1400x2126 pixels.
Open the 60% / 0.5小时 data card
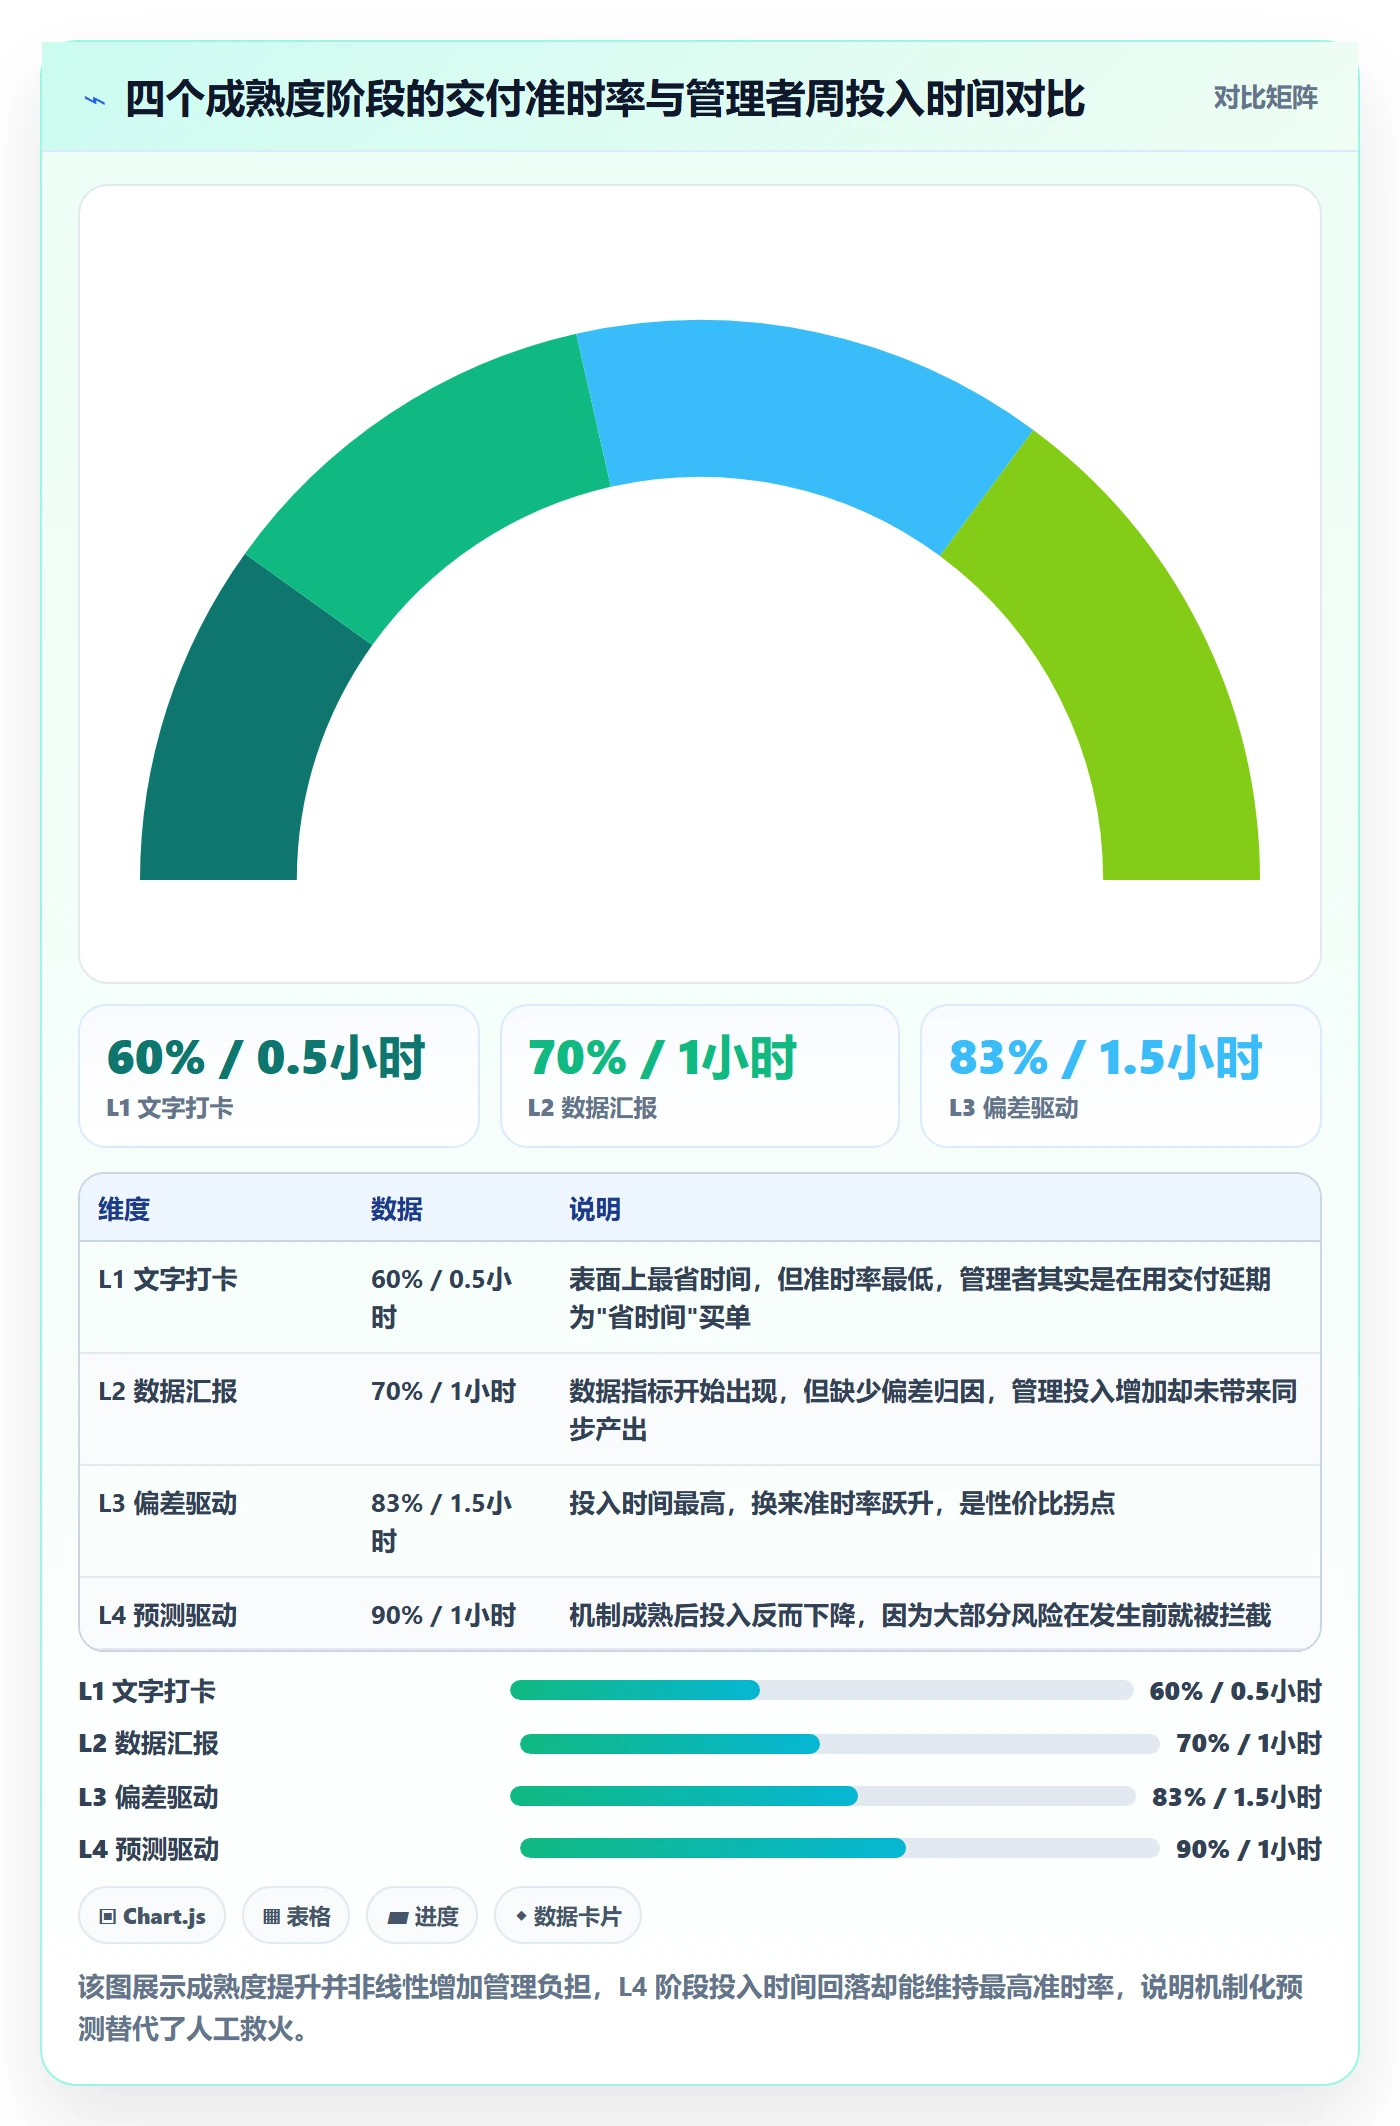tap(279, 1076)
